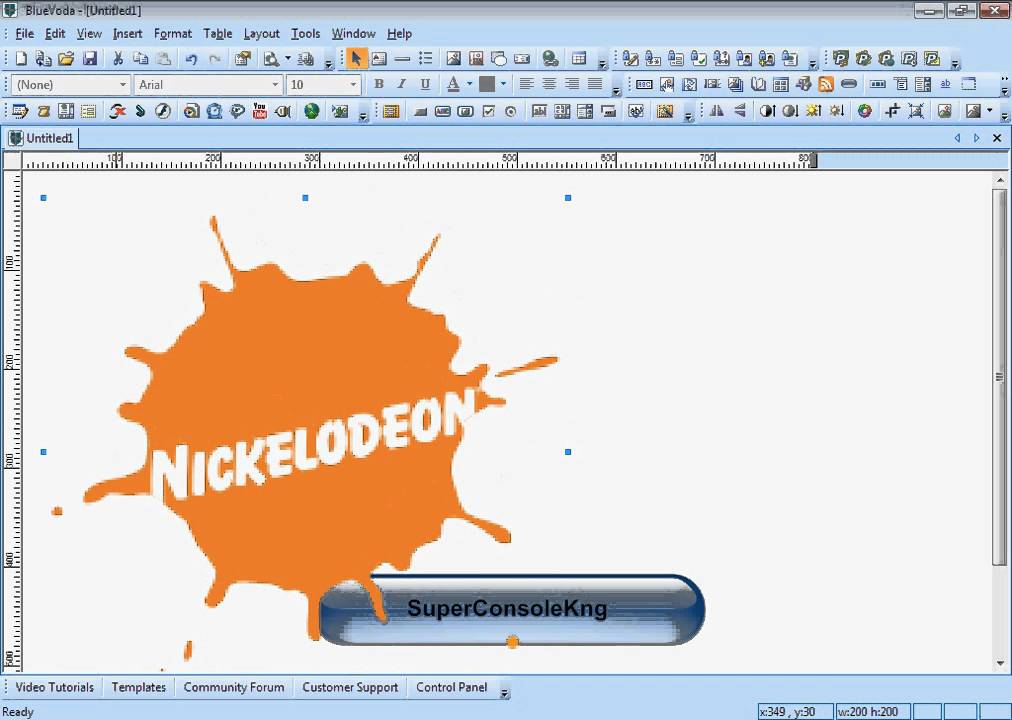Expand the bottom links bar overflow arrow
Screen dimensions: 1012x720
pos(505,694)
